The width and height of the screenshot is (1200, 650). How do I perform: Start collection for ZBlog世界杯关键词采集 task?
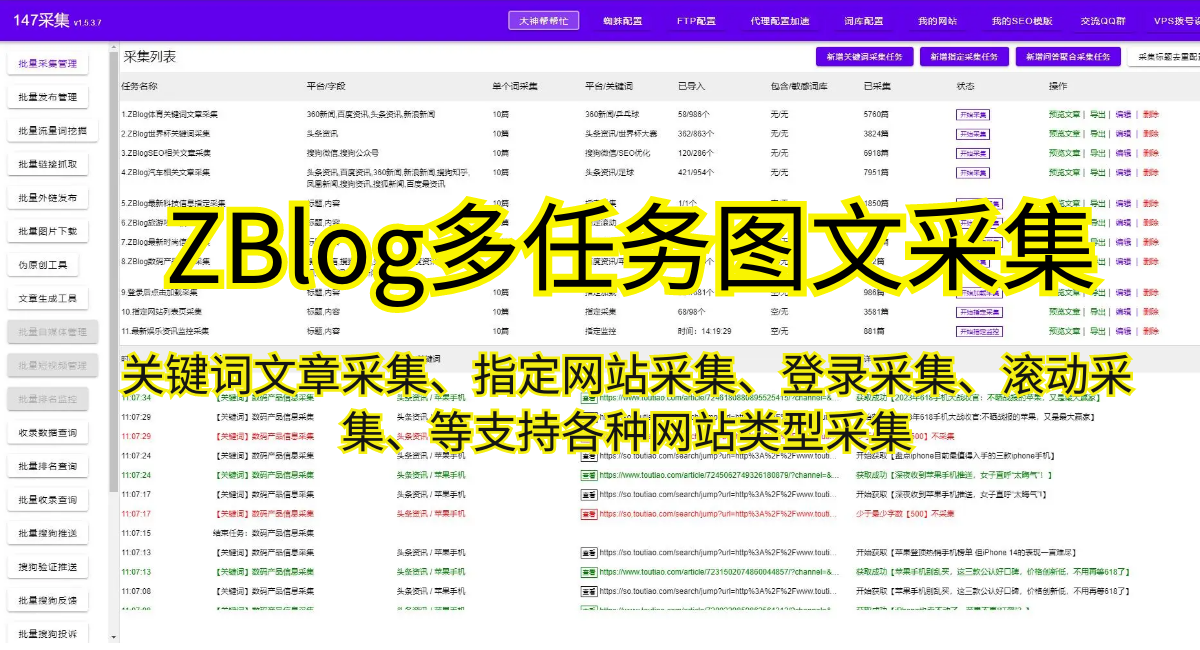(x=972, y=134)
